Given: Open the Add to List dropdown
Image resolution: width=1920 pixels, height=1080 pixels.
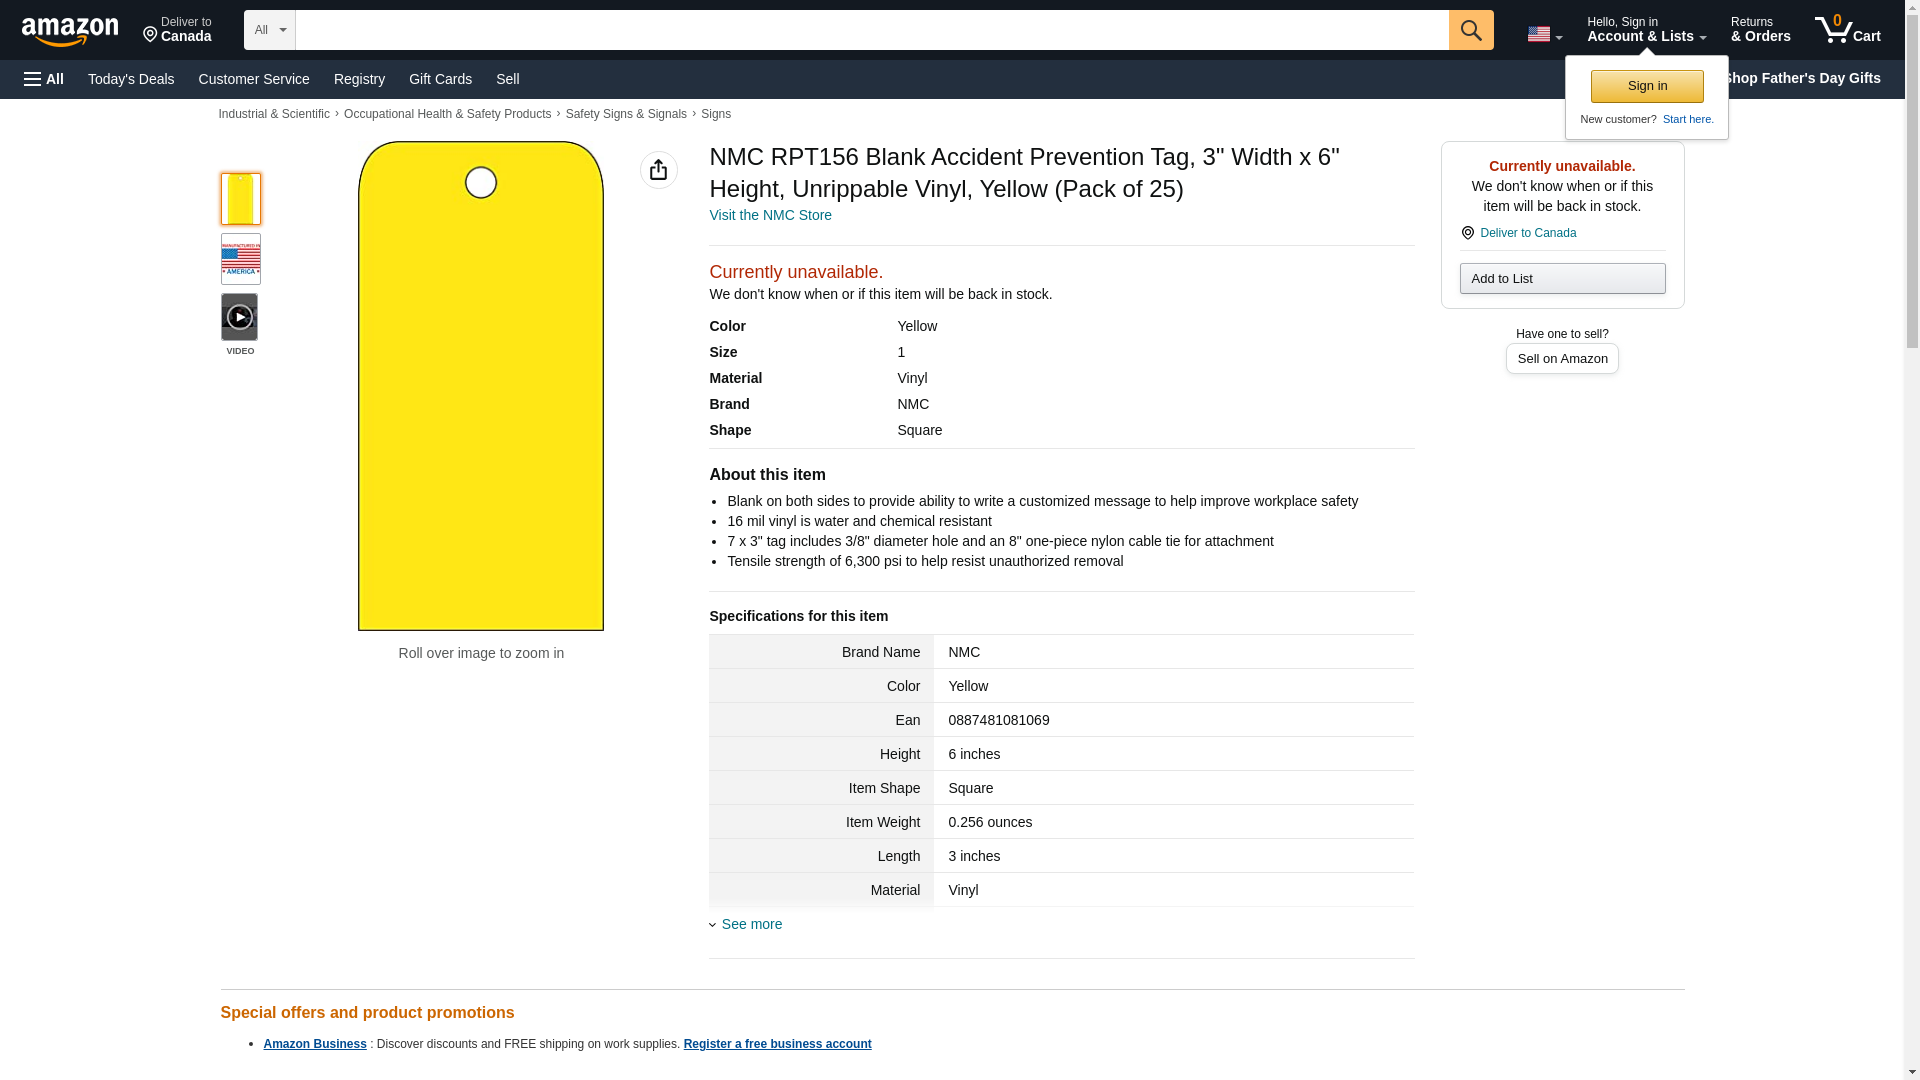Looking at the screenshot, I should (x=1561, y=278).
